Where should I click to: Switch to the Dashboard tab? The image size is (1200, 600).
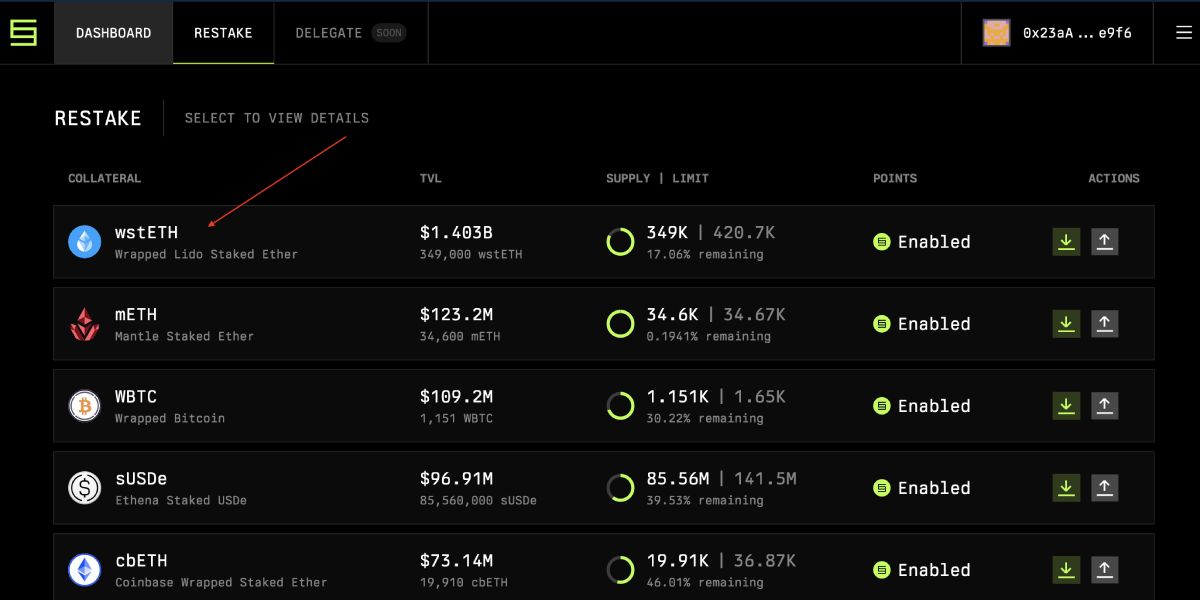[x=114, y=33]
